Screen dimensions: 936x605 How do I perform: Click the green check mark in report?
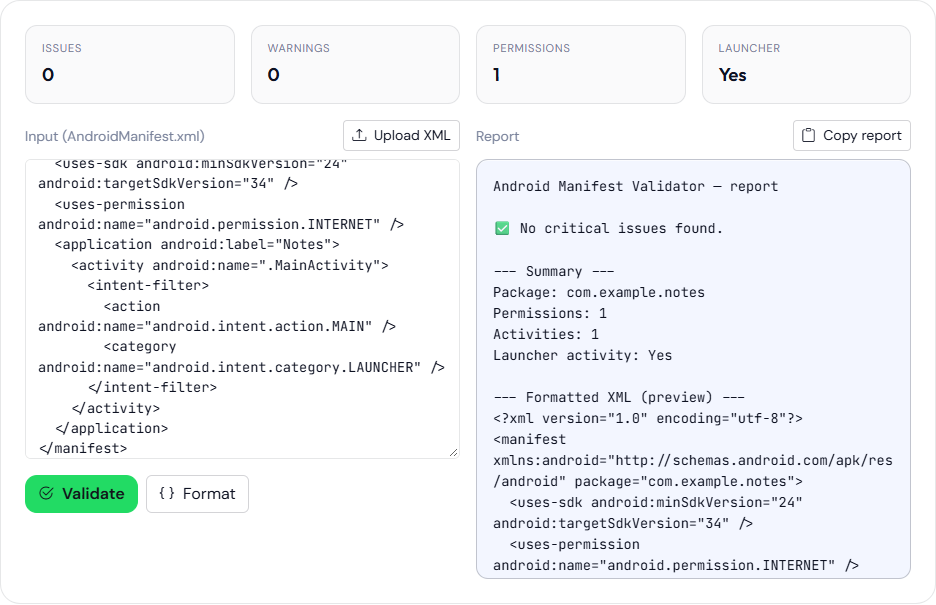(502, 229)
